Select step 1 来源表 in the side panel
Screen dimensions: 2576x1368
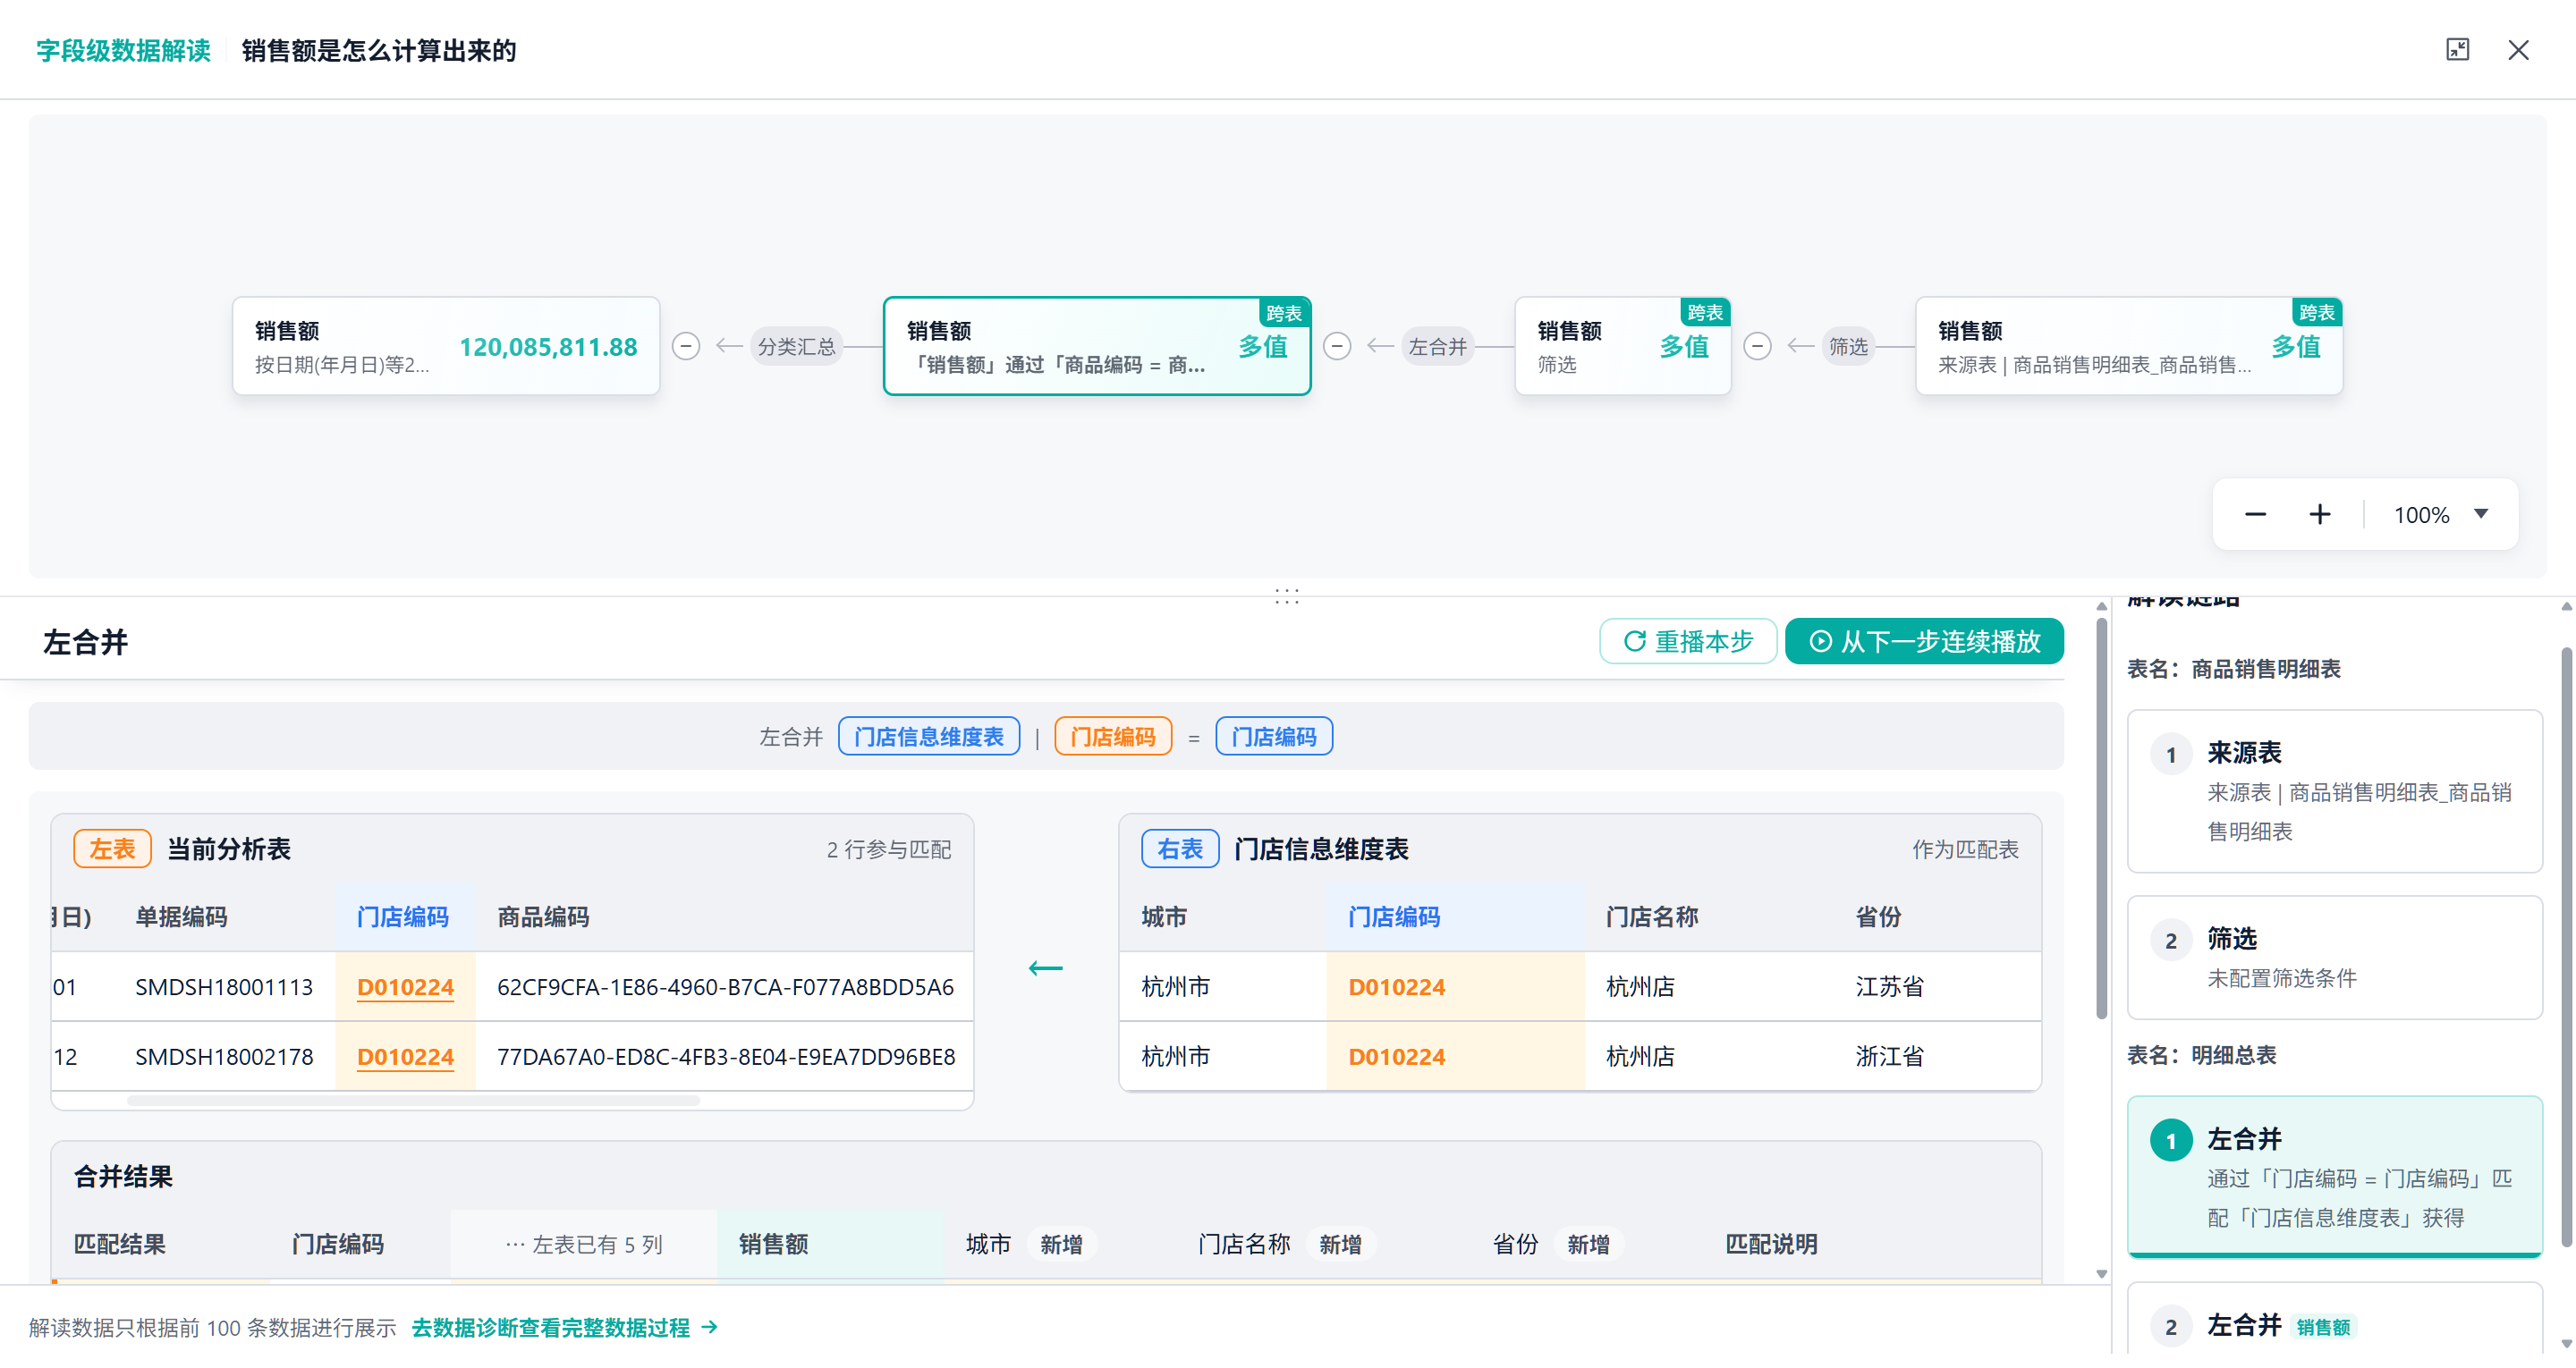coord(2334,791)
